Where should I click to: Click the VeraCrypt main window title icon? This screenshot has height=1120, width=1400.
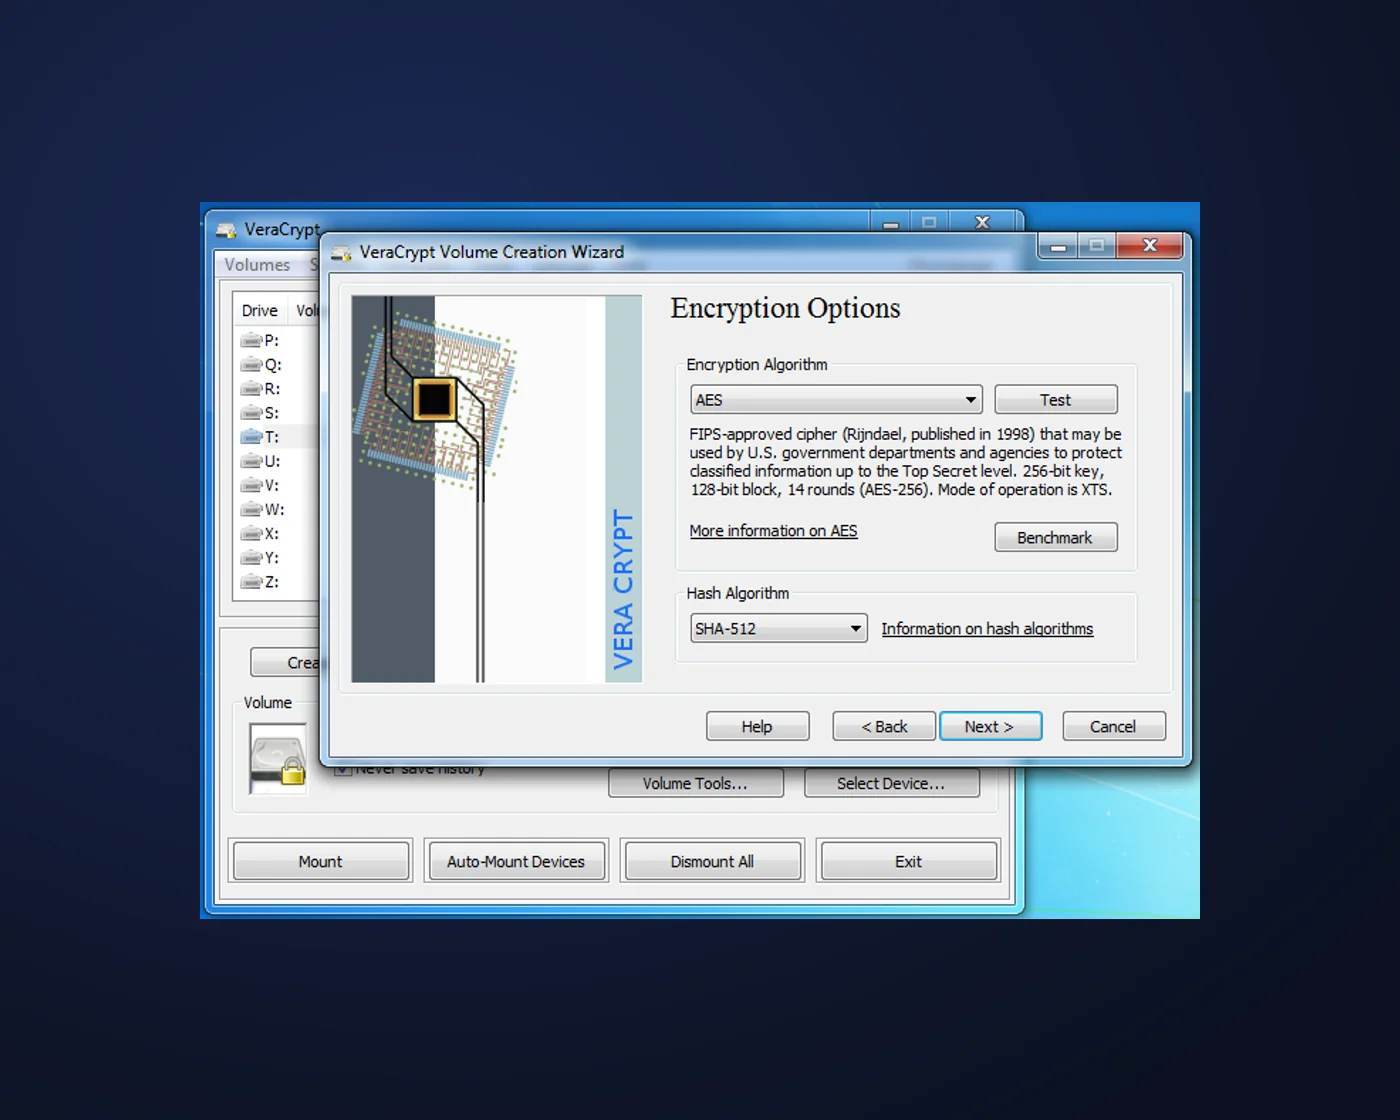(227, 230)
